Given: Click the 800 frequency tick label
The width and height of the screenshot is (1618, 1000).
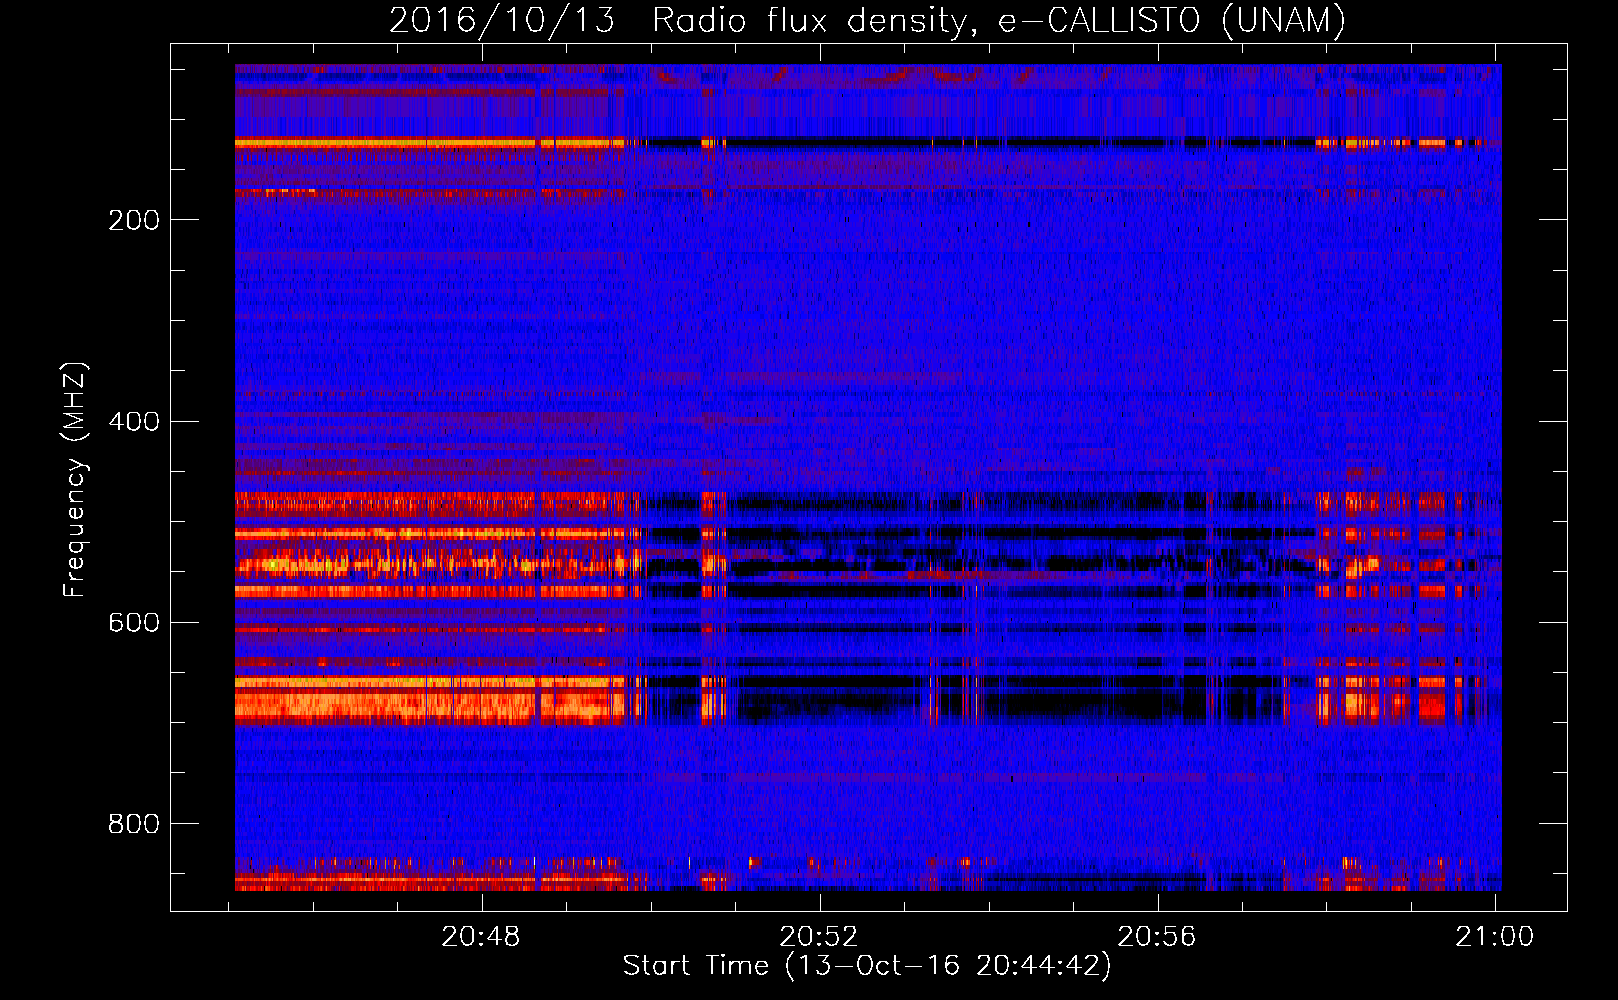Looking at the screenshot, I should click(x=134, y=824).
